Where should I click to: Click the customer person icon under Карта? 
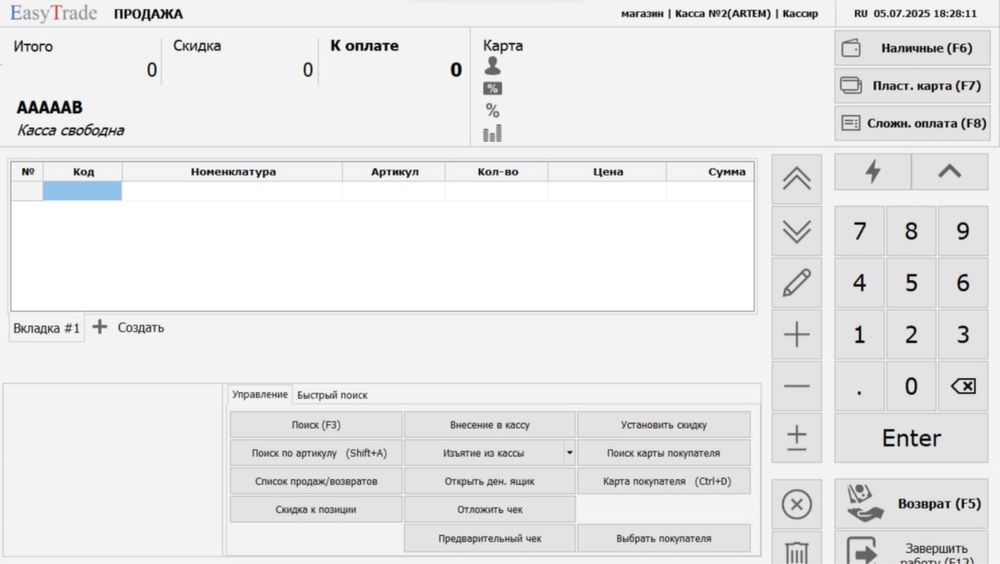click(x=492, y=66)
